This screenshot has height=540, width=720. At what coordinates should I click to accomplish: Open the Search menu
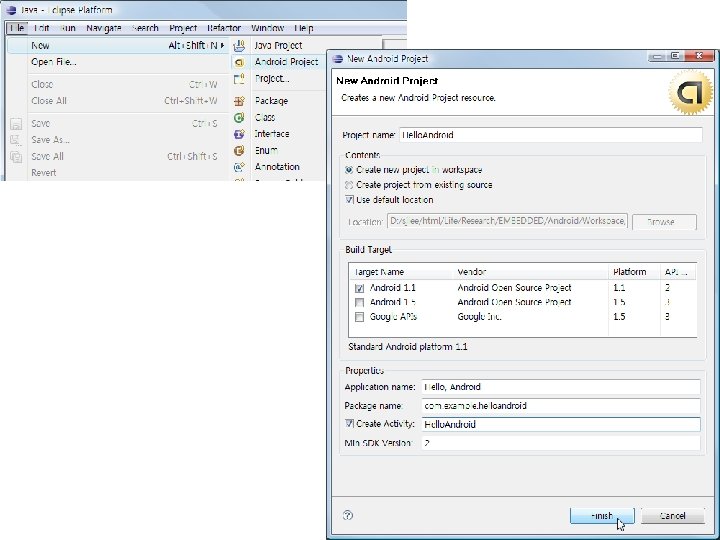point(145,28)
